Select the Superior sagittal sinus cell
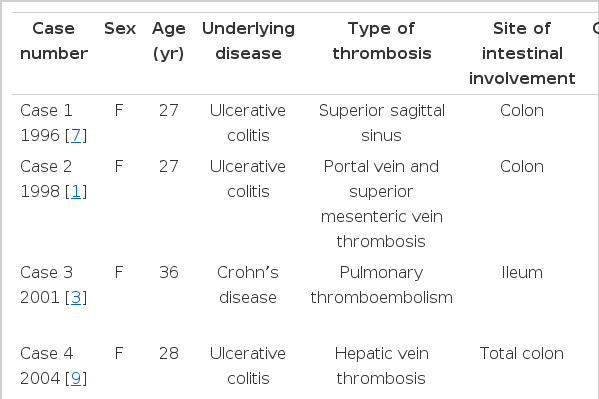Image resolution: width=599 pixels, height=399 pixels. coord(382,123)
